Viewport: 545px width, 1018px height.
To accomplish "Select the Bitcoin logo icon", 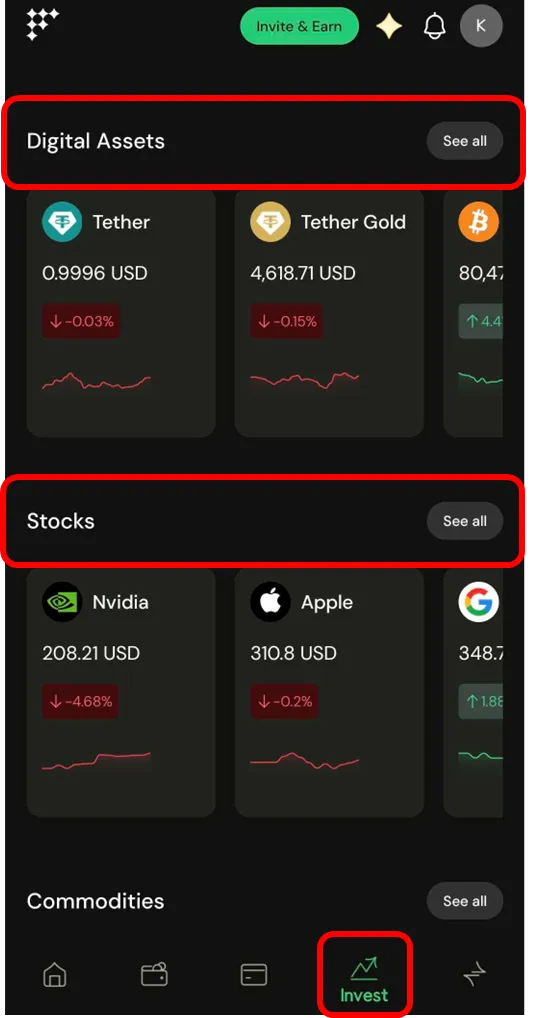I will pyautogui.click(x=478, y=222).
